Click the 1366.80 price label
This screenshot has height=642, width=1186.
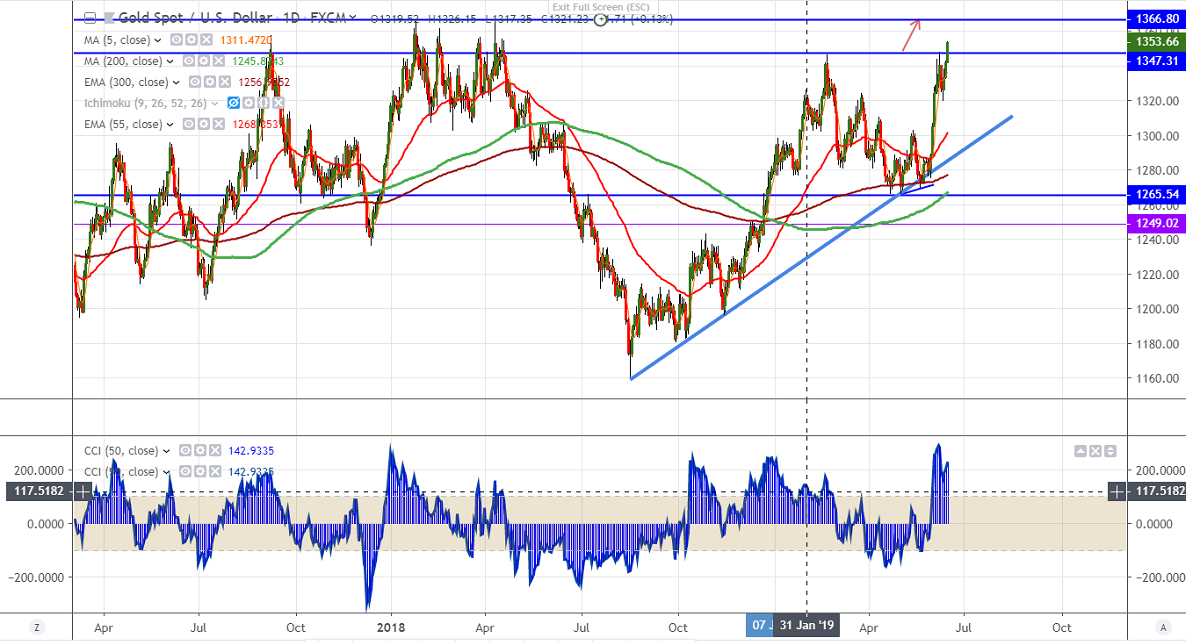coord(1157,19)
